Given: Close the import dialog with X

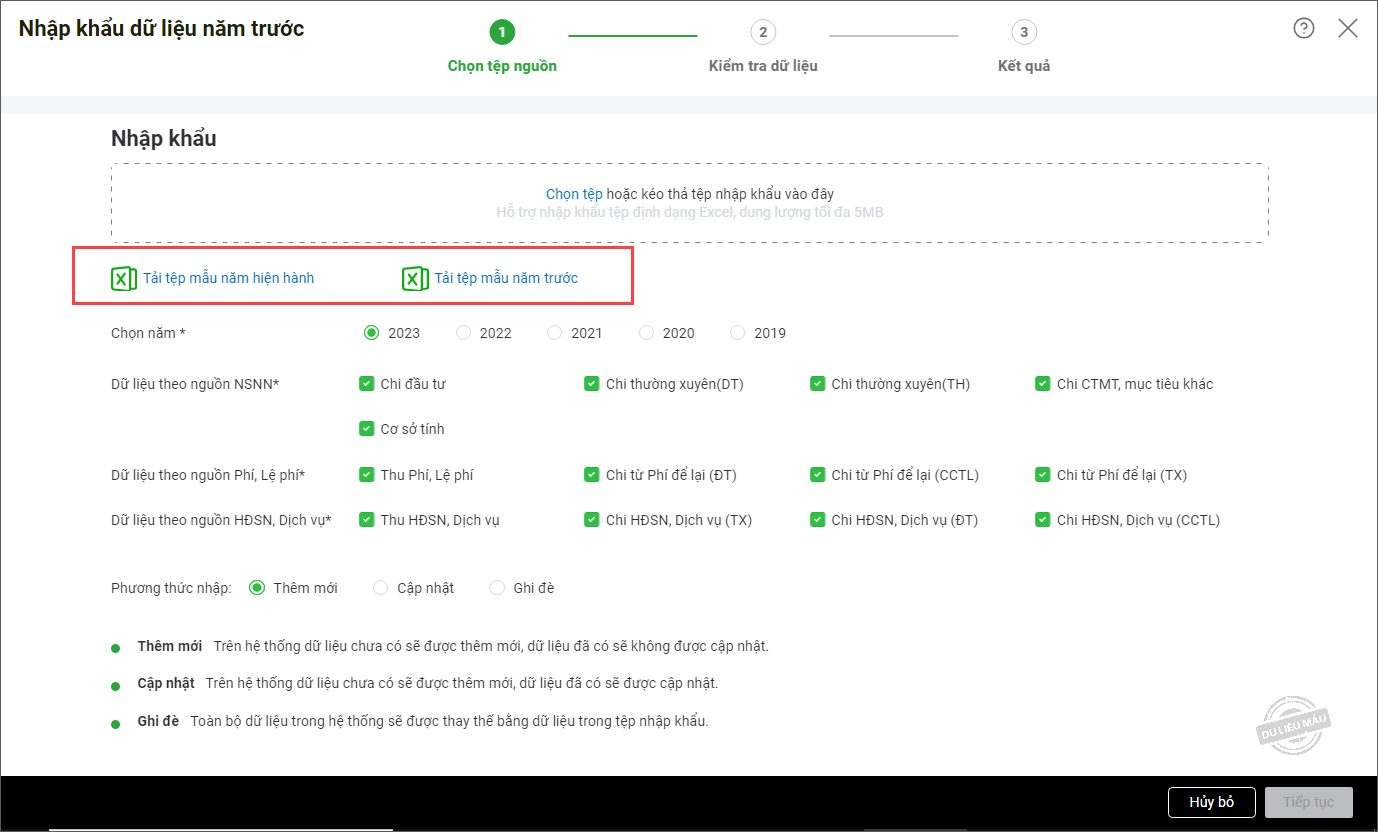Looking at the screenshot, I should tap(1347, 28).
